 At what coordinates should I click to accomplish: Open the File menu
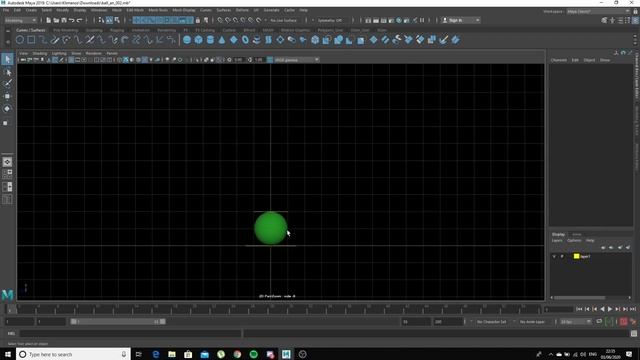click(x=6, y=10)
